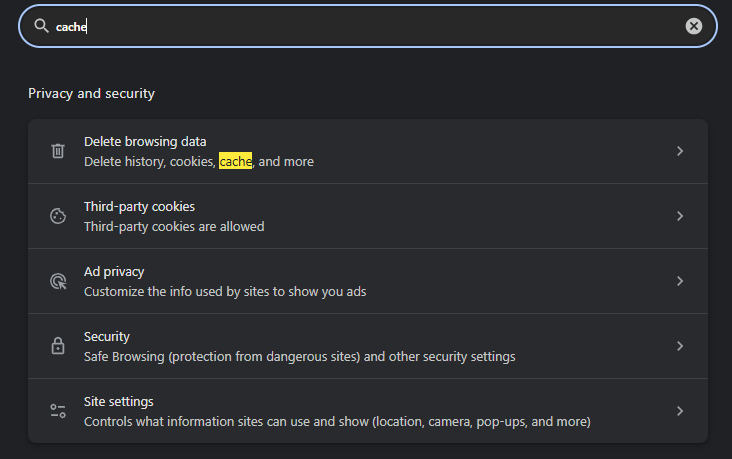The height and width of the screenshot is (459, 732).
Task: Expand Security row chevron arrow
Action: (680, 346)
